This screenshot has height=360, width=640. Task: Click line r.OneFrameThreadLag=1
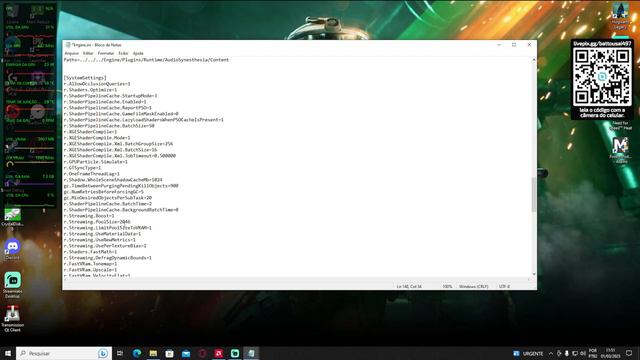point(91,173)
